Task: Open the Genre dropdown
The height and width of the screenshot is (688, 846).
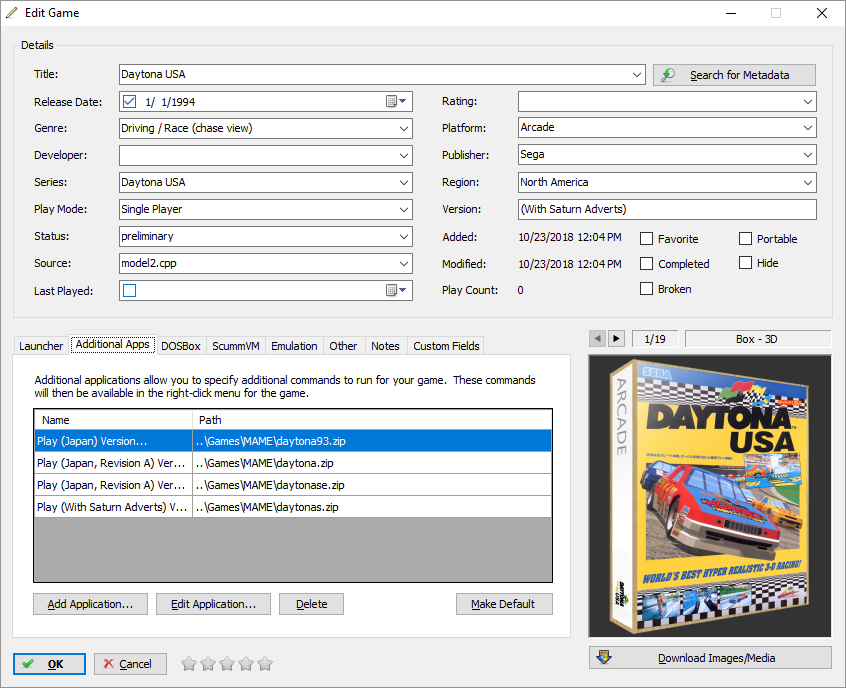Action: (404, 128)
